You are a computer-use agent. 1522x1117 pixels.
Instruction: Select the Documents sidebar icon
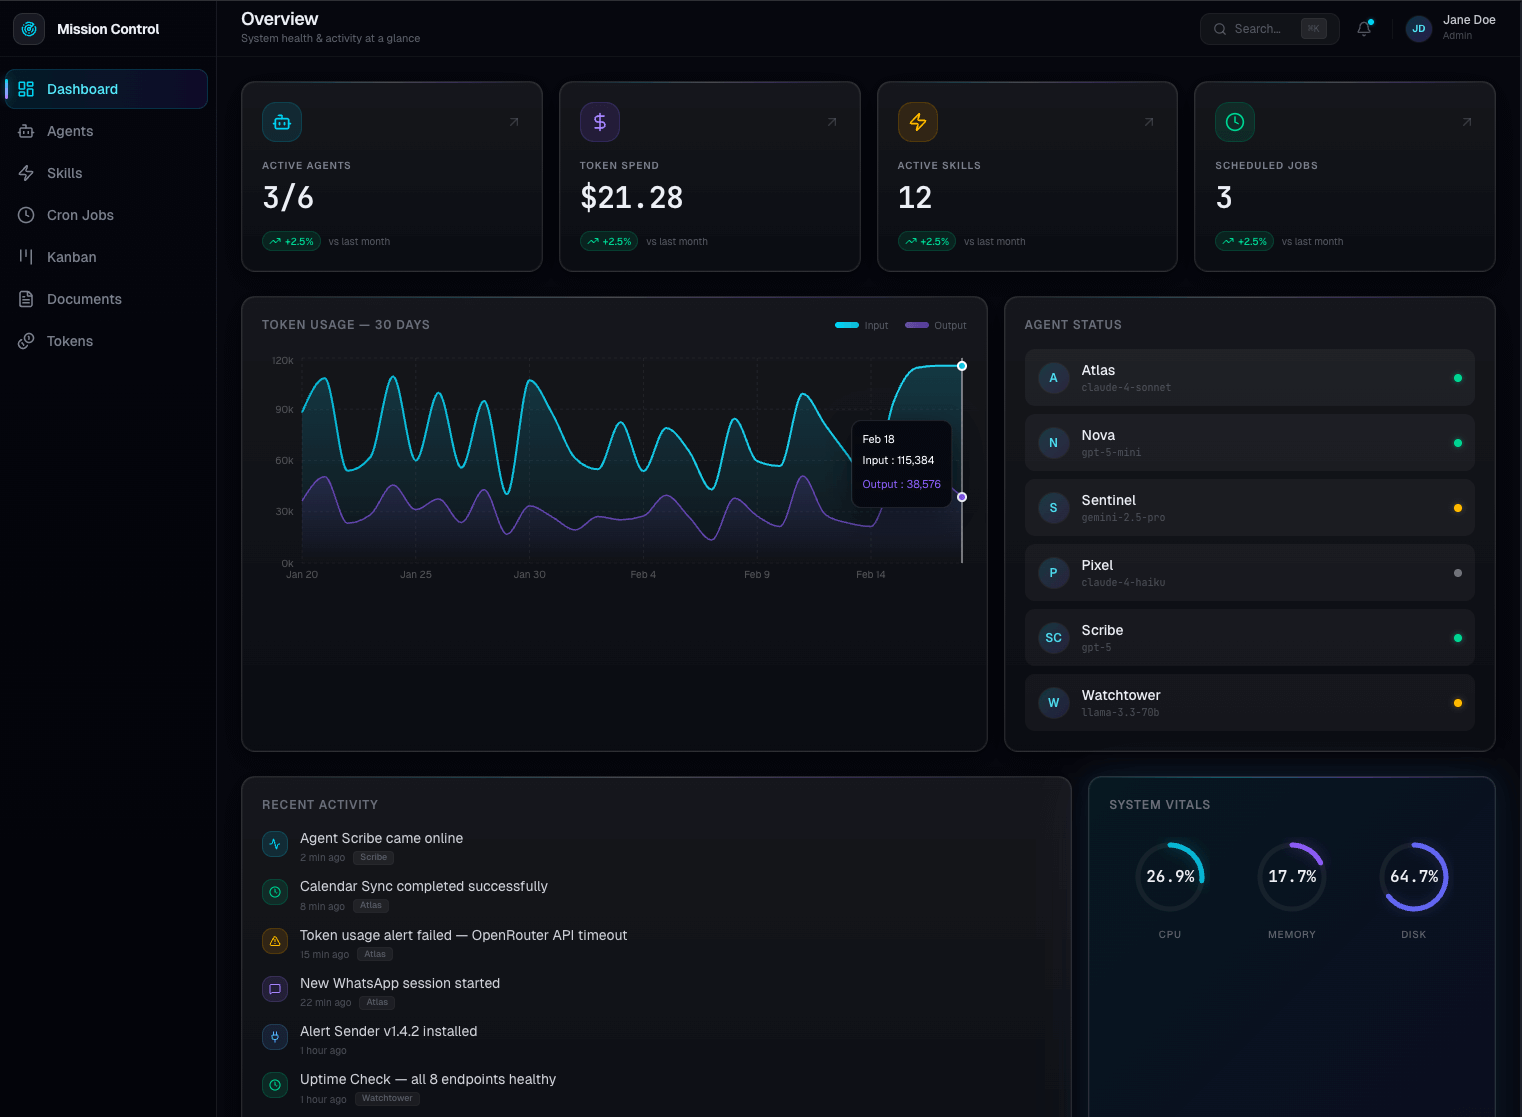[27, 299]
